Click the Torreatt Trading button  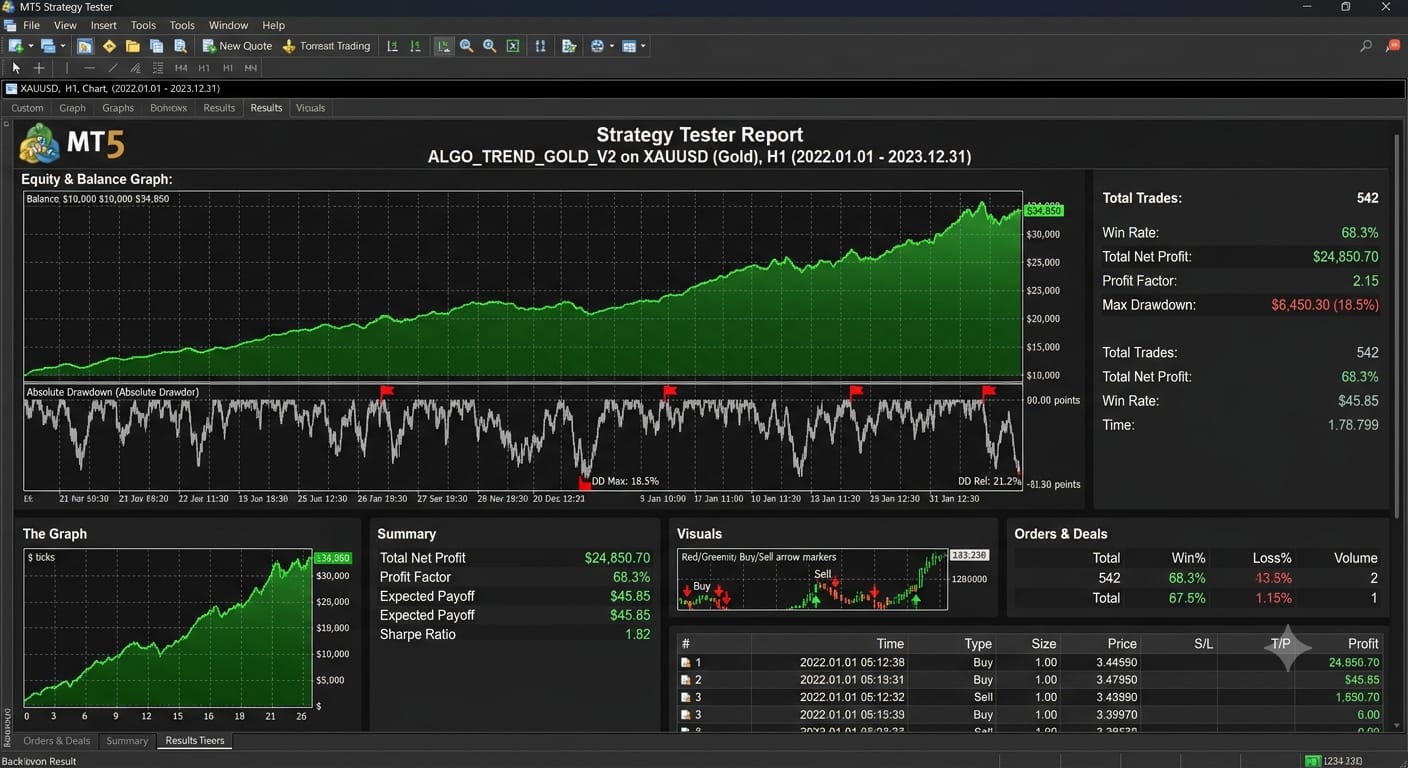click(x=327, y=46)
